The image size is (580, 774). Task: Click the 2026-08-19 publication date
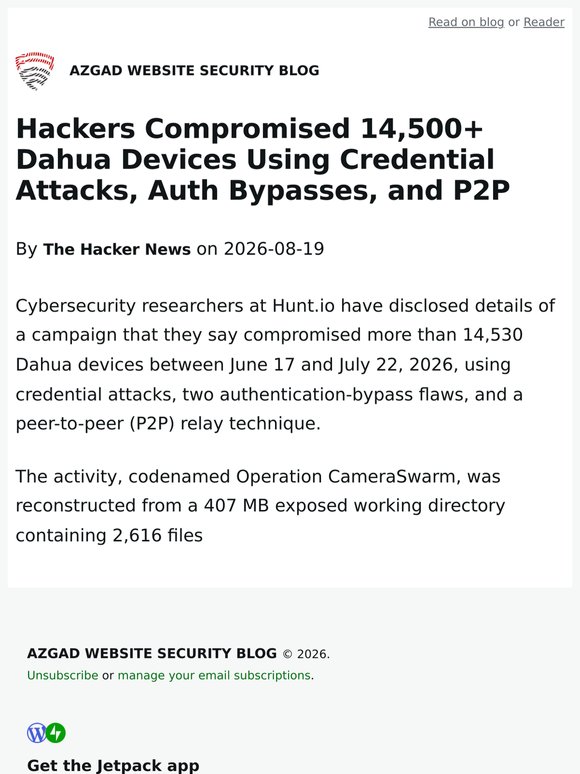point(274,249)
